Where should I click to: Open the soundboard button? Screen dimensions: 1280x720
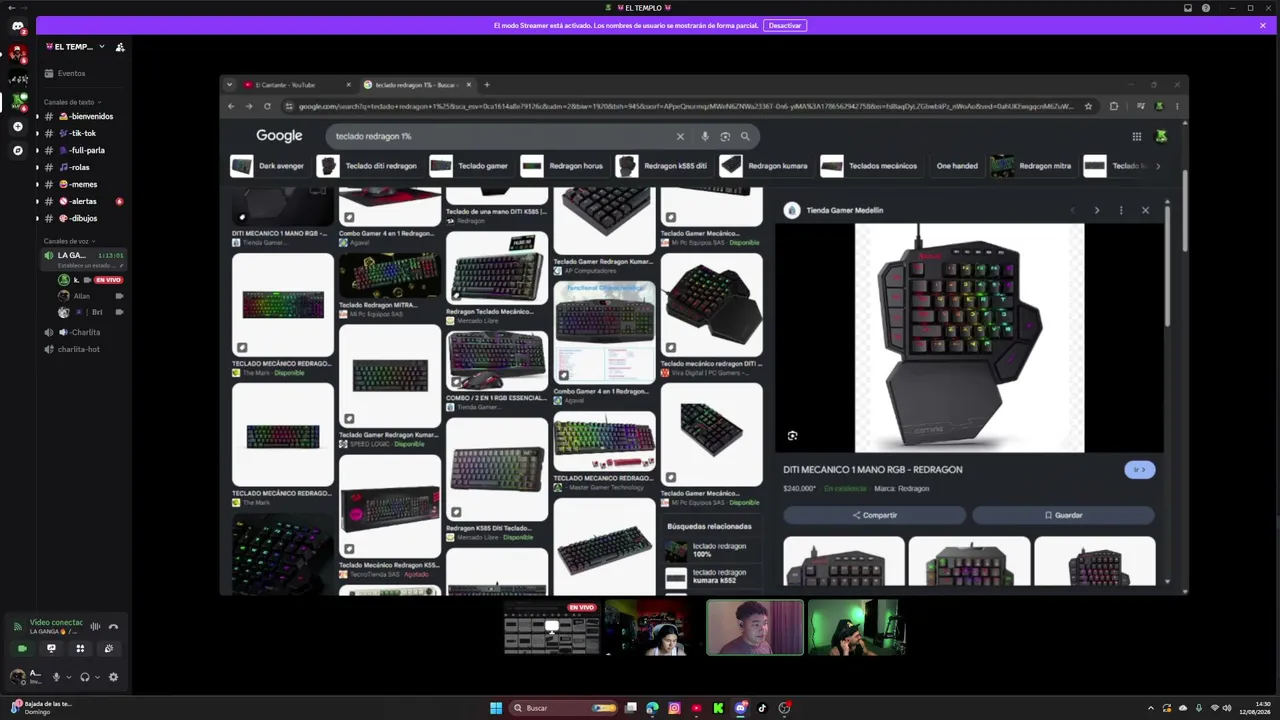pos(109,648)
